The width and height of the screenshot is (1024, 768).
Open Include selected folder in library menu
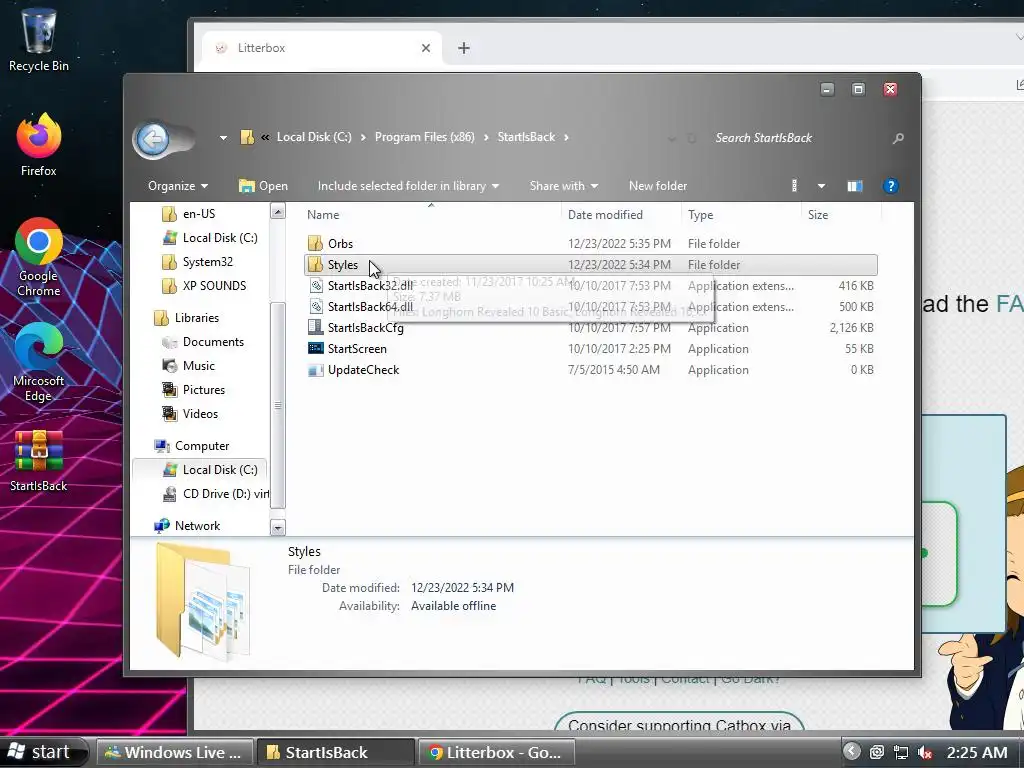tap(408, 186)
